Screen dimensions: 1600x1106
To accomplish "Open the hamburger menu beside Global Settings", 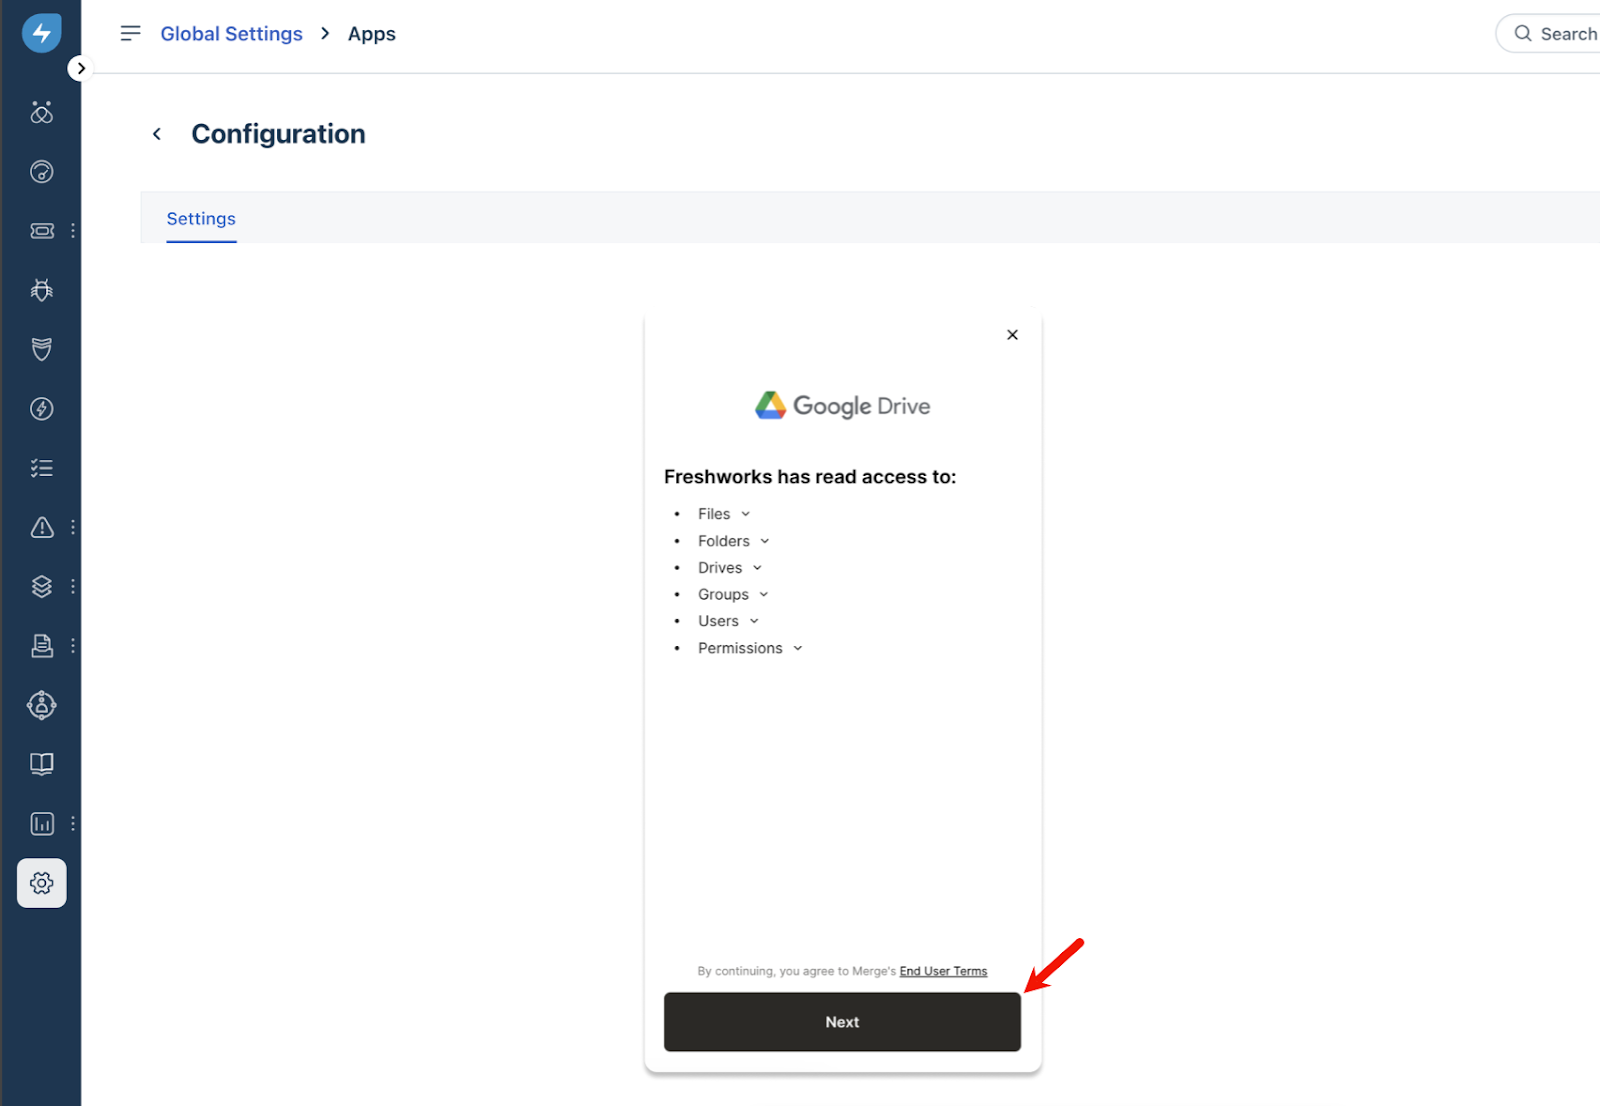I will [130, 33].
